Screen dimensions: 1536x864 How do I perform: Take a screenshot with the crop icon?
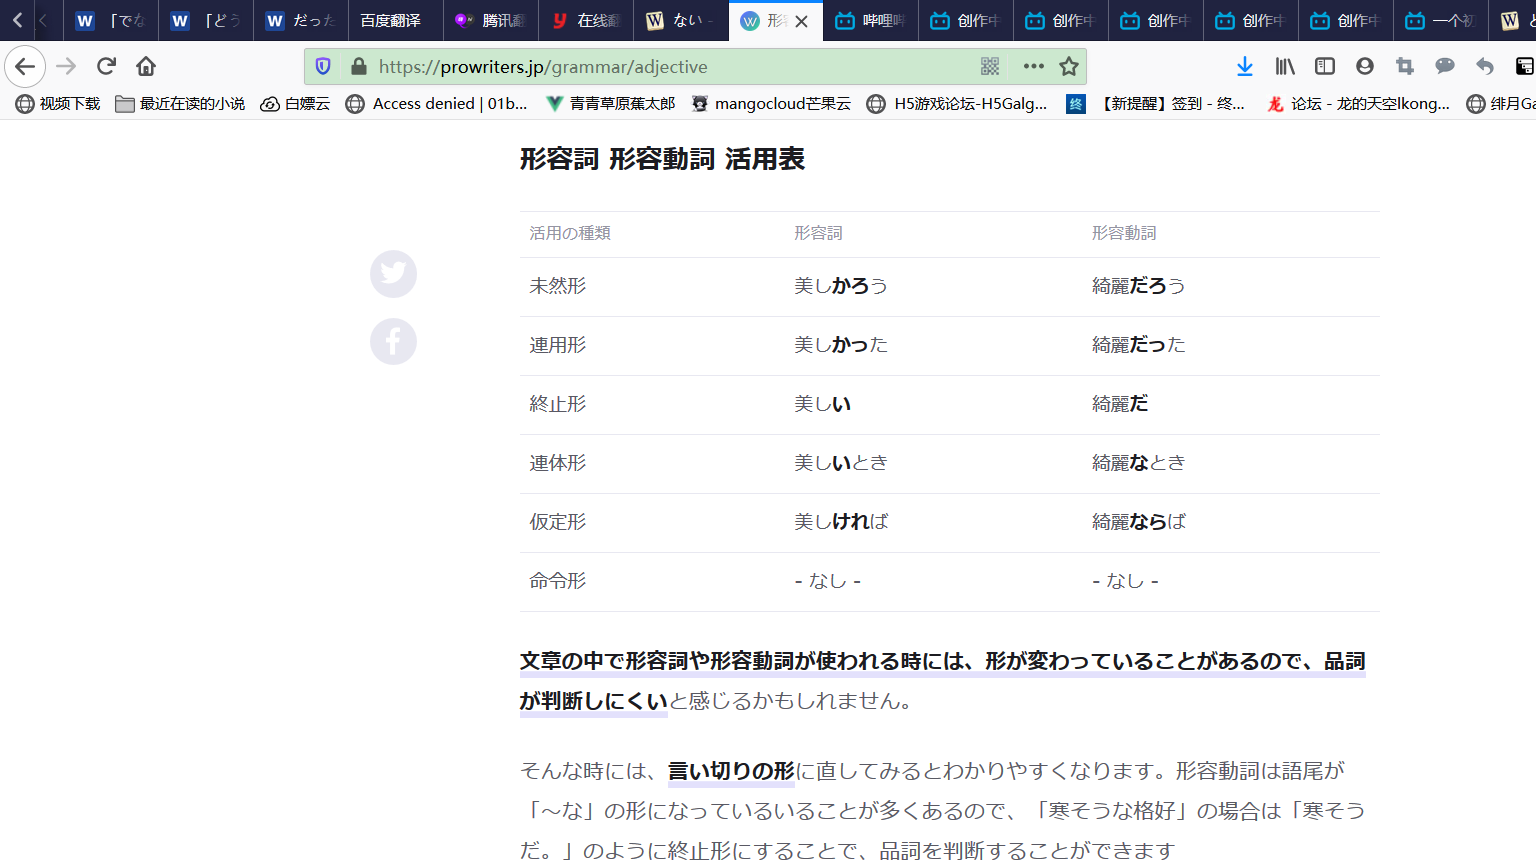1405,67
